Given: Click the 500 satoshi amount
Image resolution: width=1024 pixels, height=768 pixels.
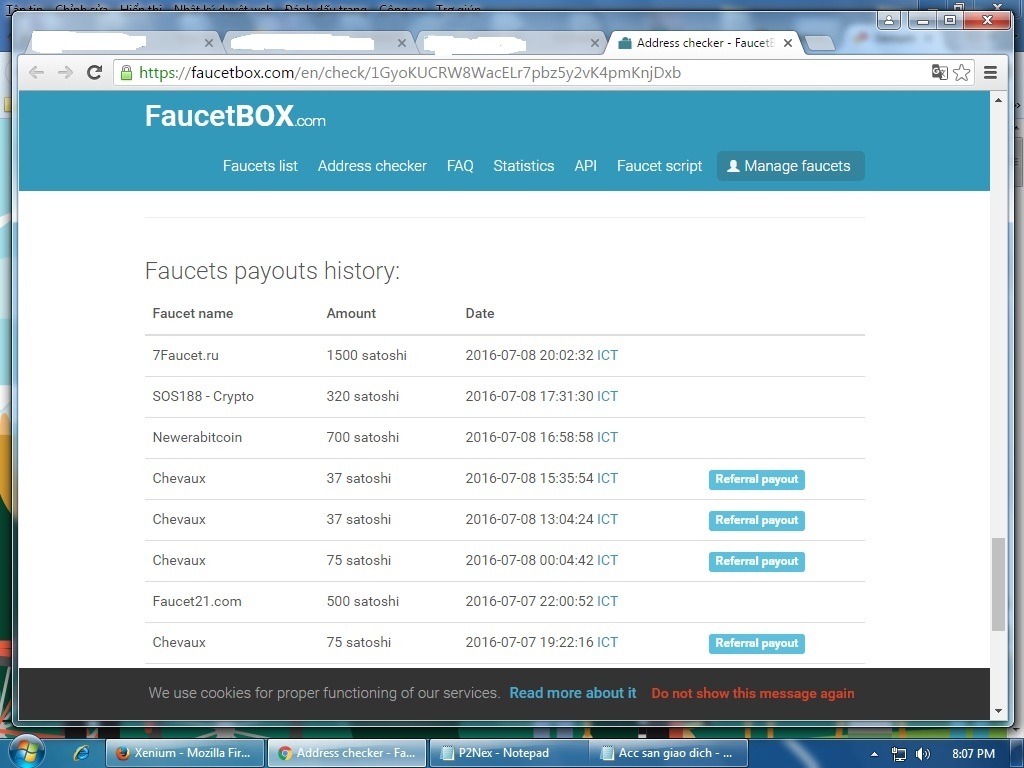Looking at the screenshot, I should click(362, 601).
